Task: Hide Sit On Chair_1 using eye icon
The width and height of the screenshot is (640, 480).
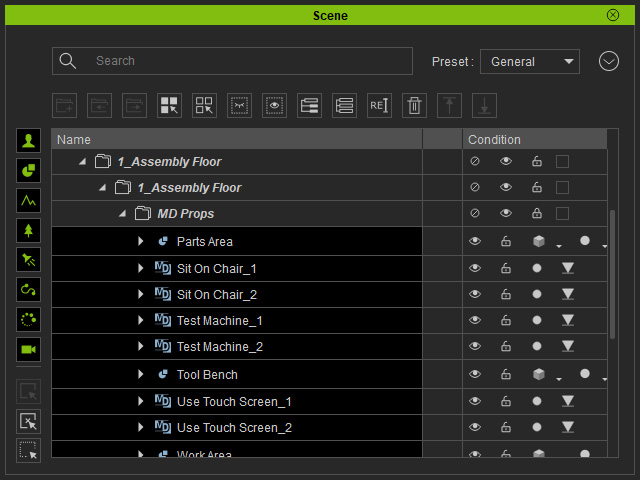Action: tap(475, 268)
